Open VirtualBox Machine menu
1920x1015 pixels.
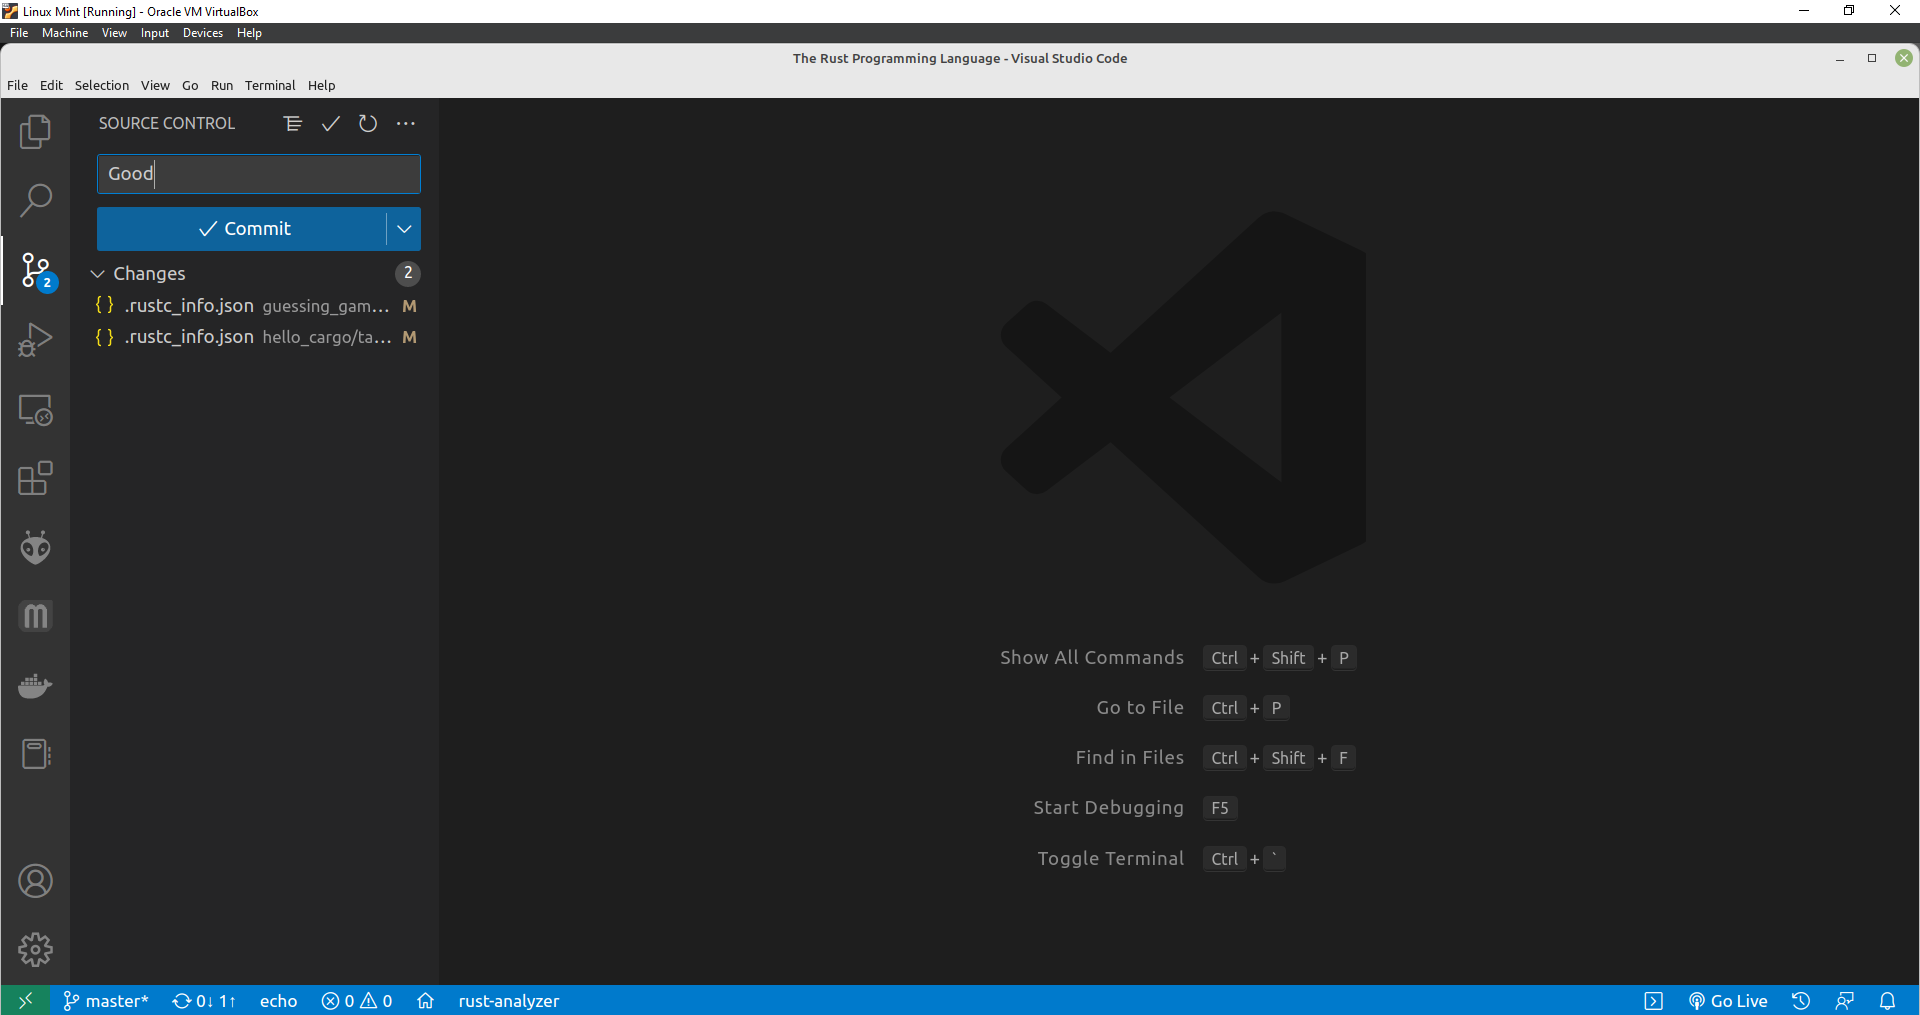point(65,33)
